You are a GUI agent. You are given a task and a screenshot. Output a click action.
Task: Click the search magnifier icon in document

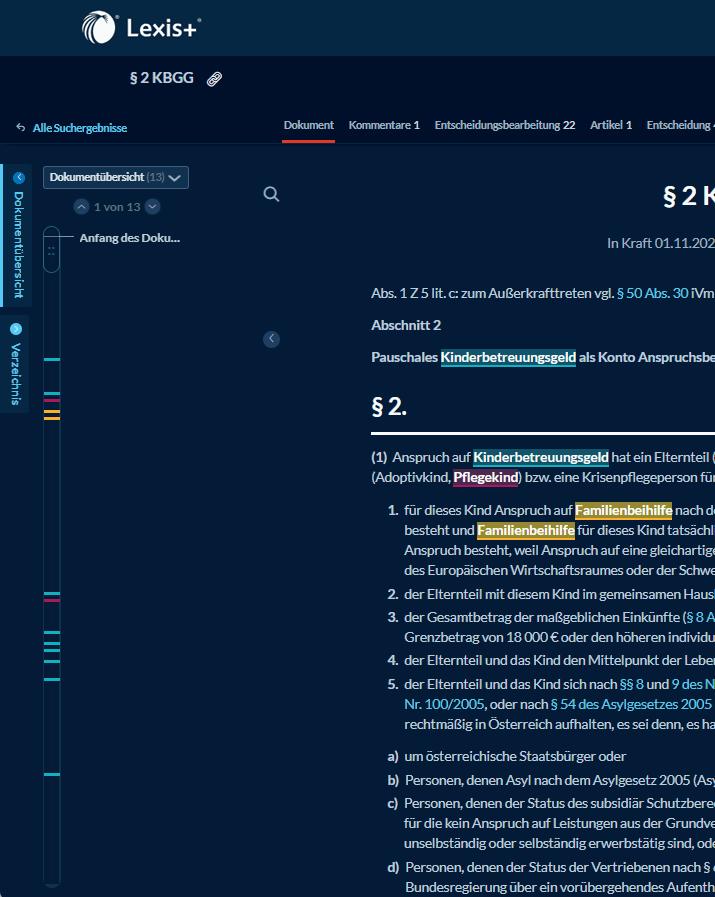click(x=271, y=195)
